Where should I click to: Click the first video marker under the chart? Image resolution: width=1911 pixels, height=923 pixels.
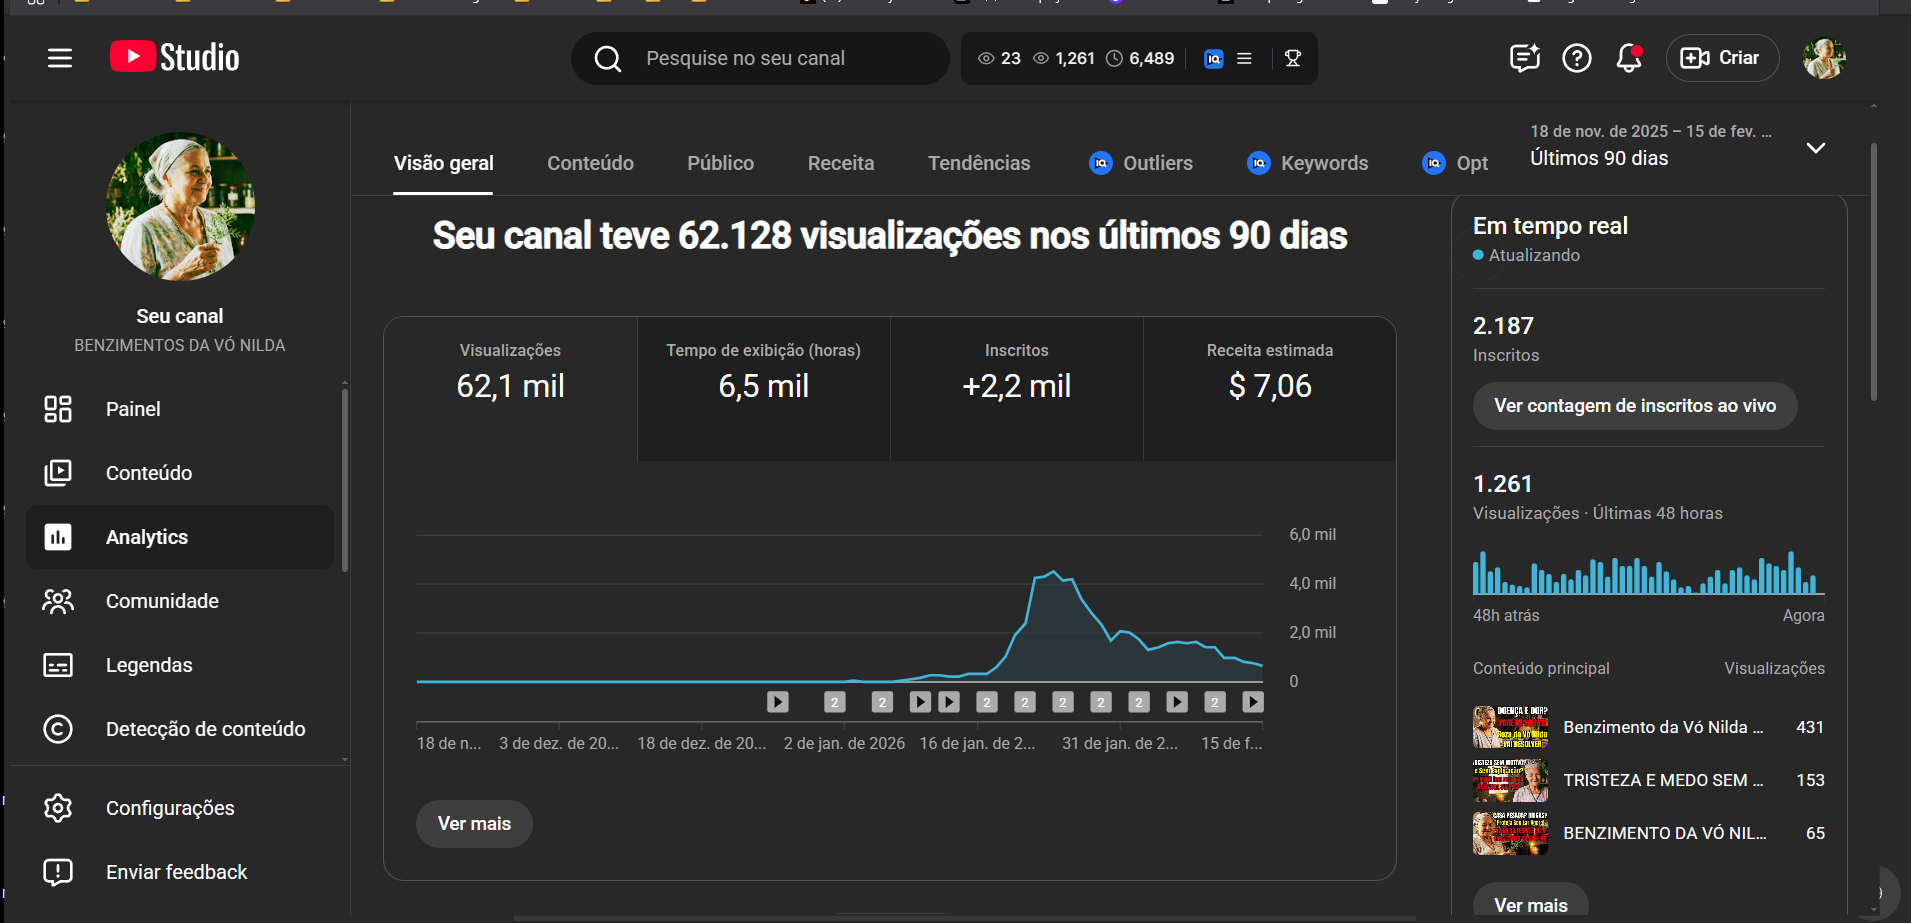pos(778,702)
